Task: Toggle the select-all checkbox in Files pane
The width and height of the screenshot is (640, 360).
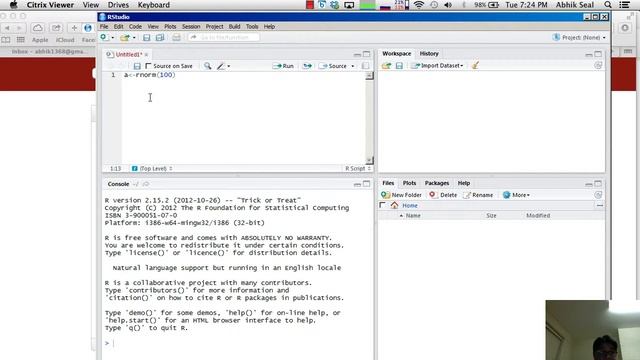Action: 382,205
